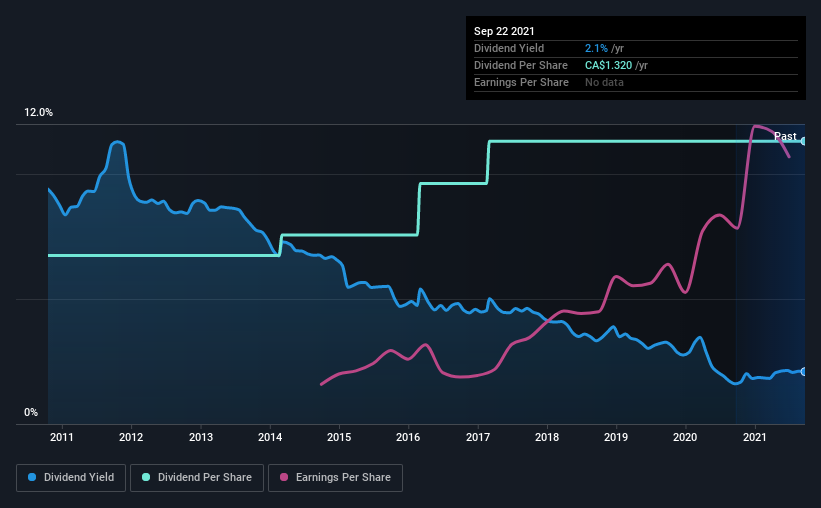Click the 2020 x-axis label
Screen dimensions: 821x508
685,437
